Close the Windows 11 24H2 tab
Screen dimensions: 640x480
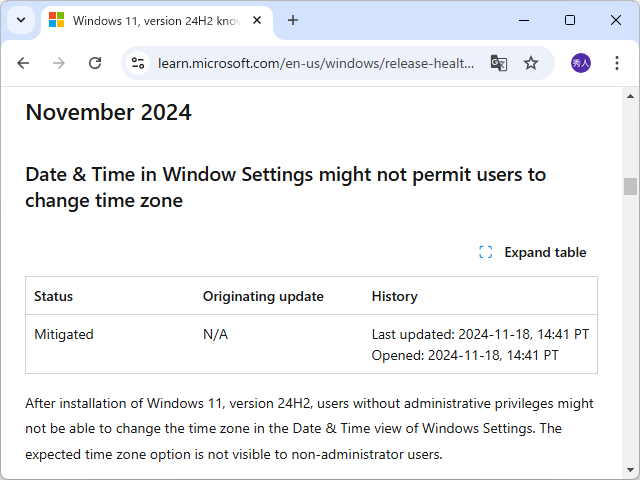(257, 20)
